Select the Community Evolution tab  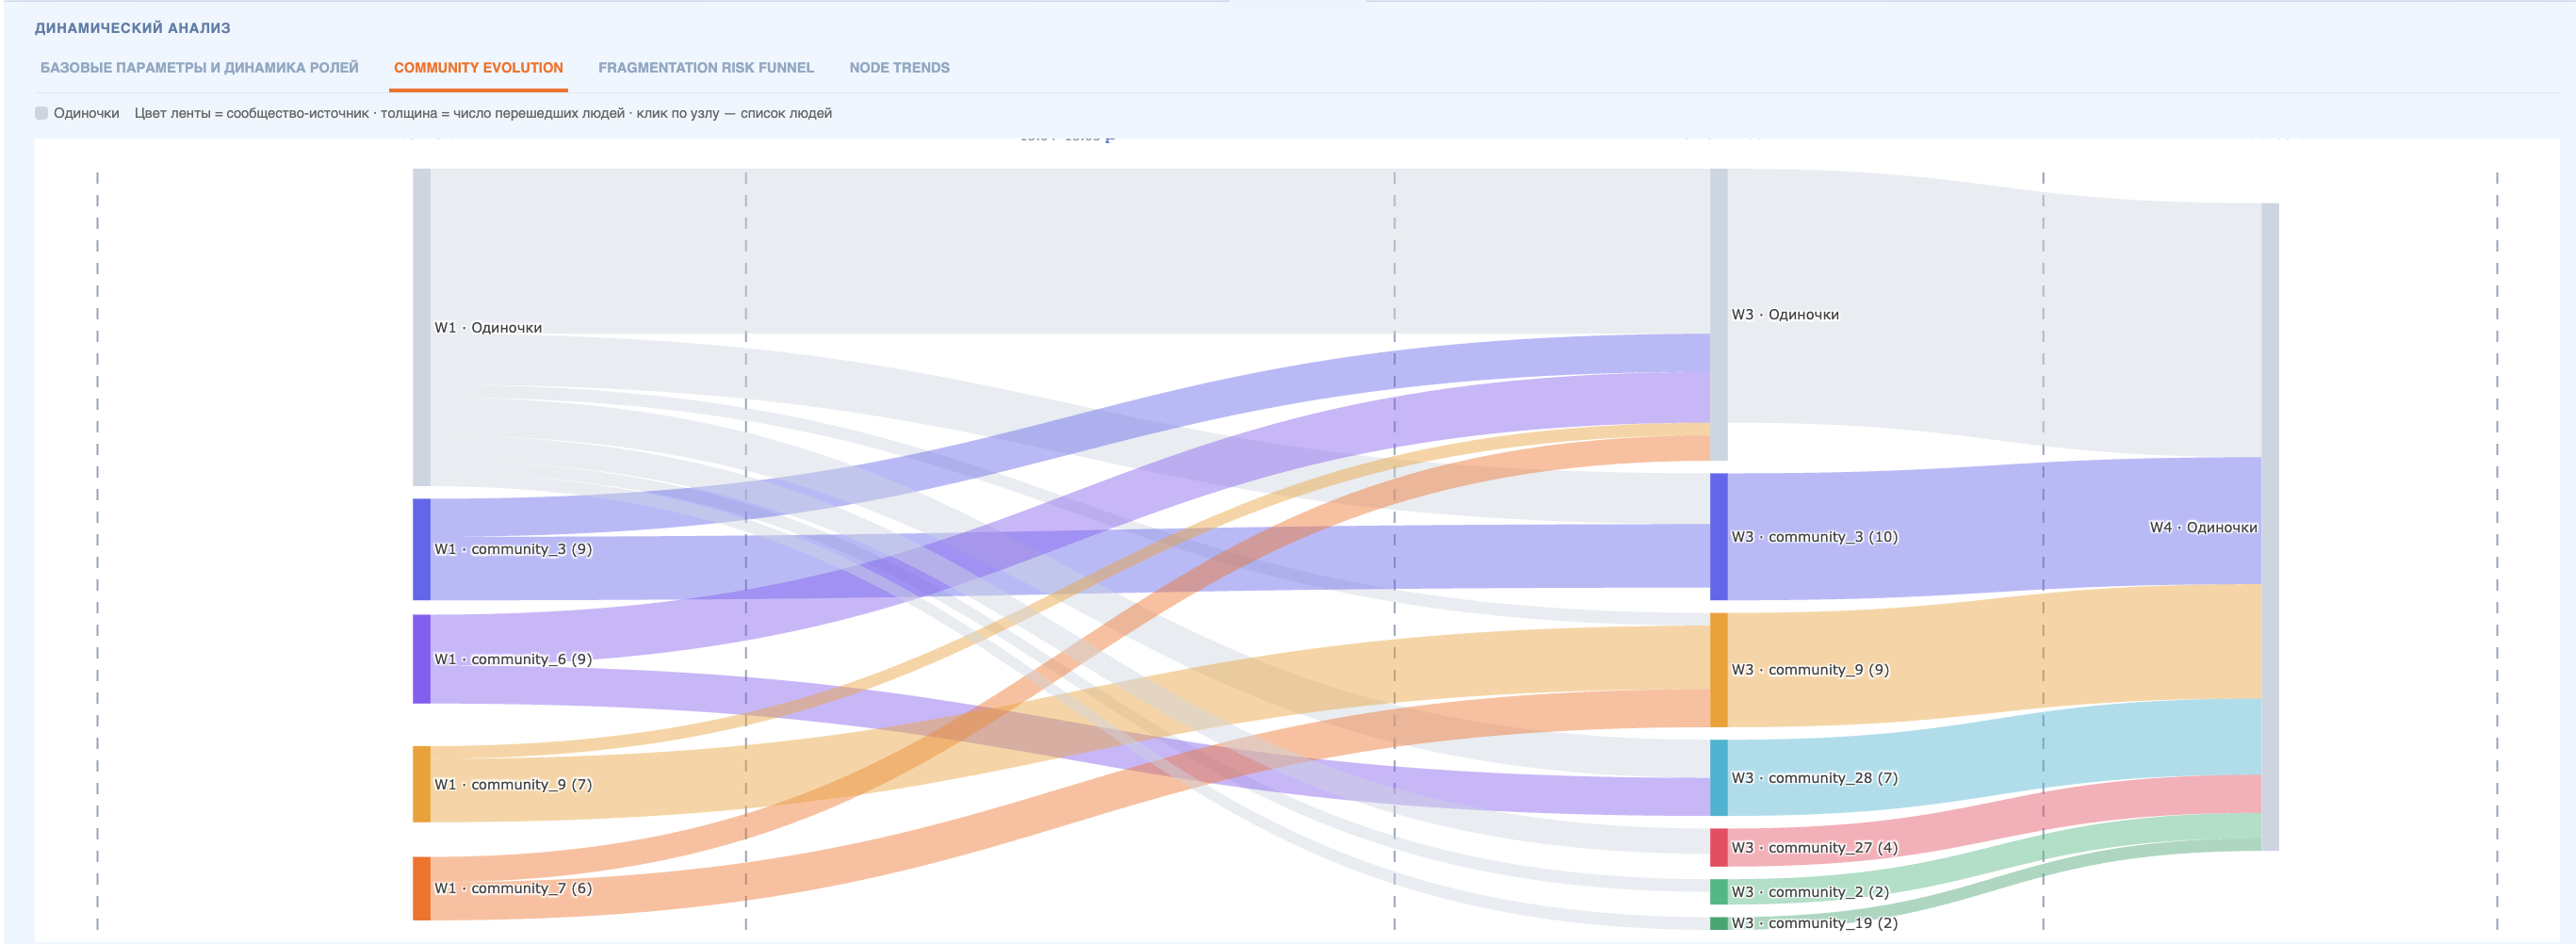478,68
